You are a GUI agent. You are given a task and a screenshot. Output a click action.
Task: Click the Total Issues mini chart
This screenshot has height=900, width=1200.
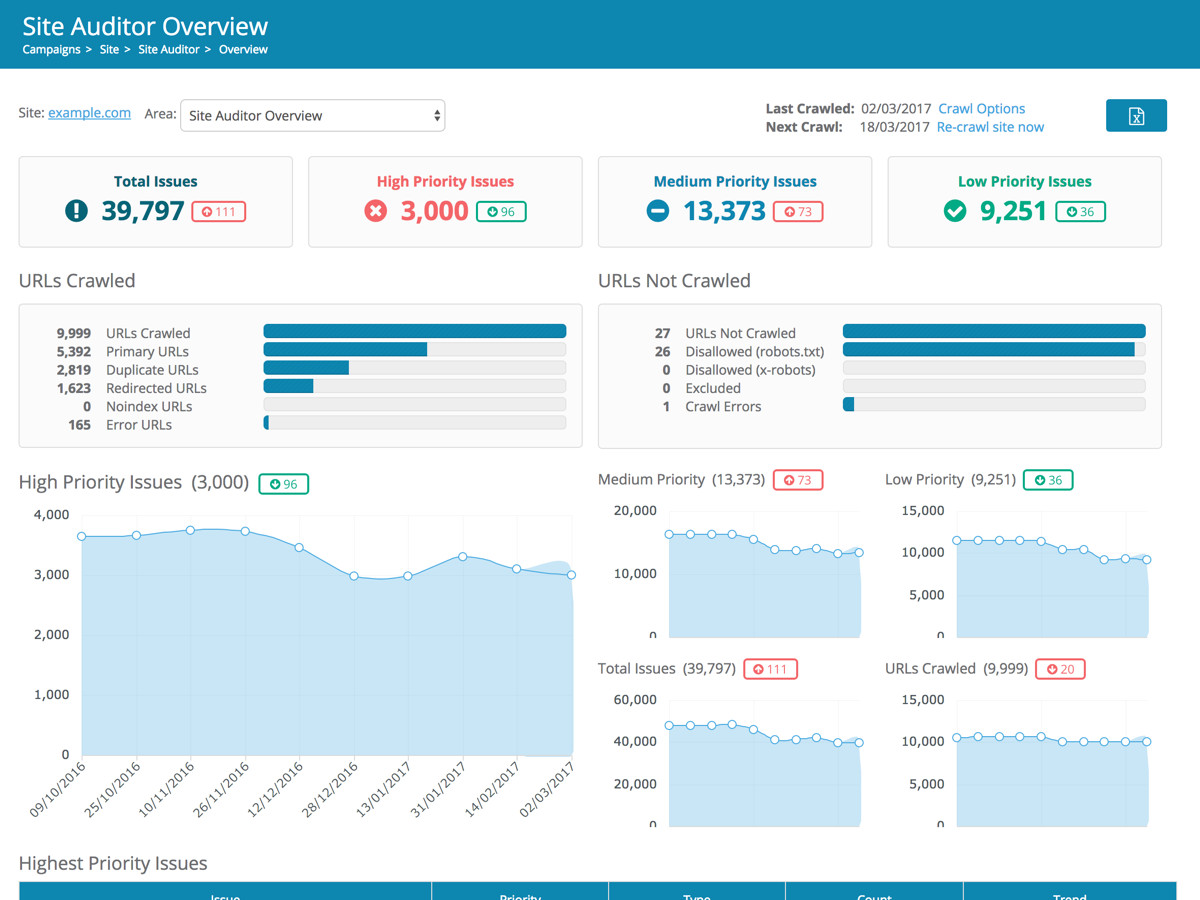(x=765, y=762)
